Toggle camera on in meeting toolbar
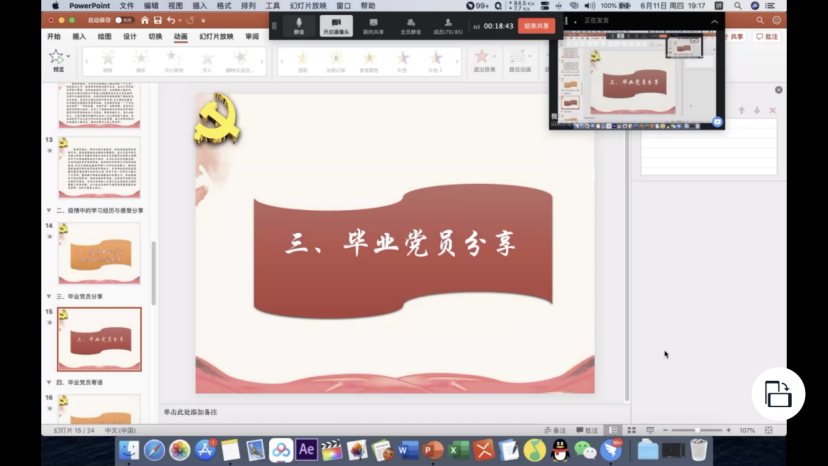This screenshot has width=828, height=466. [x=335, y=25]
